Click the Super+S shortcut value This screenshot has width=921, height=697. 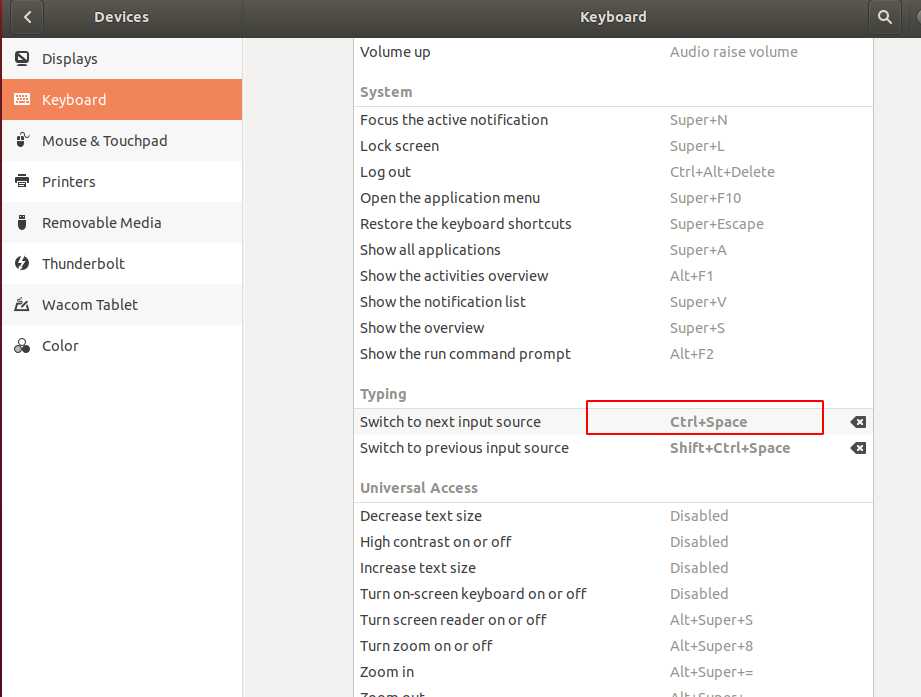pos(697,328)
